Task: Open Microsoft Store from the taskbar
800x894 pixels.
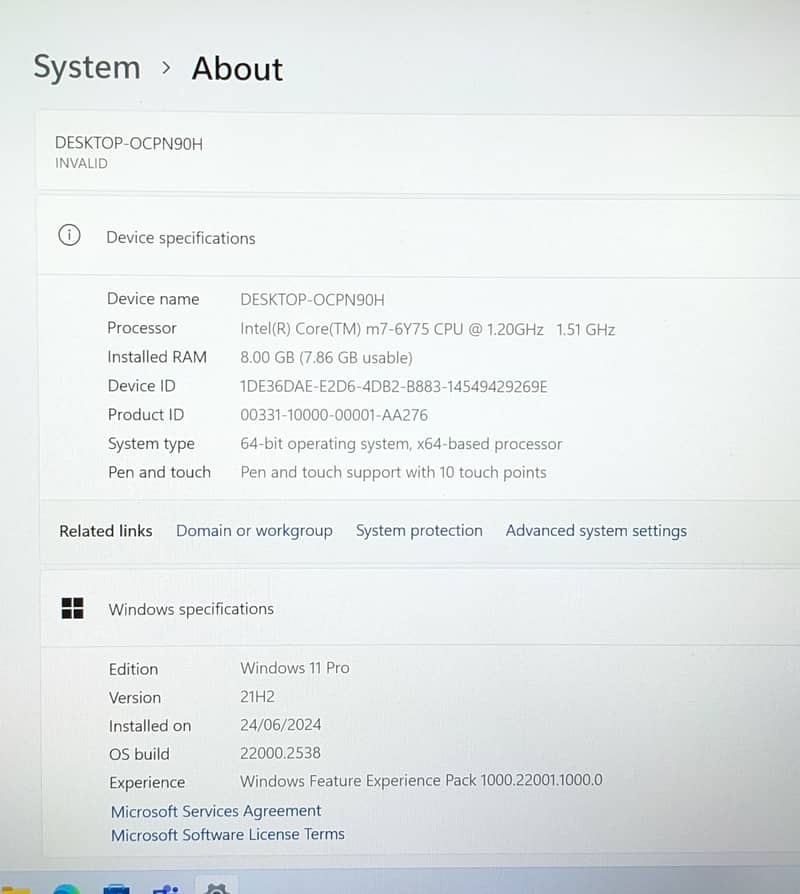Action: 117,888
